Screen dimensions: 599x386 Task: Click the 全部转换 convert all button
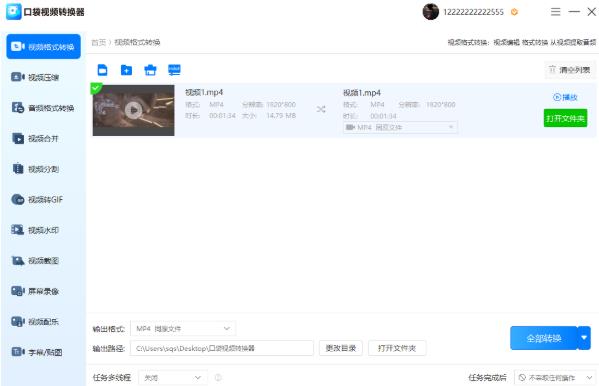544,338
